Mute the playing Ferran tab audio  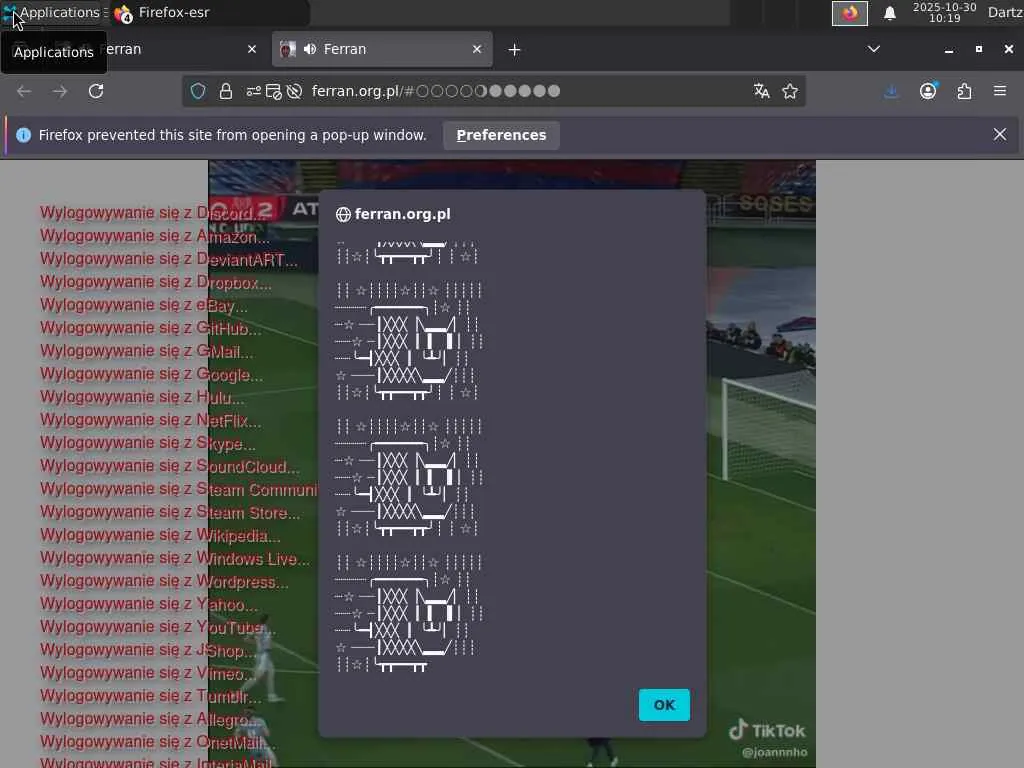[x=310, y=49]
